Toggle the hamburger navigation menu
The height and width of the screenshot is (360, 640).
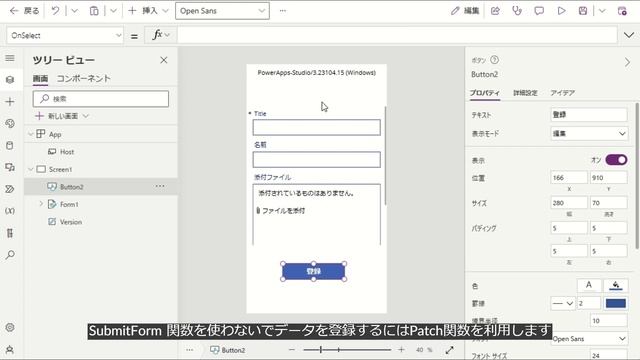10,58
